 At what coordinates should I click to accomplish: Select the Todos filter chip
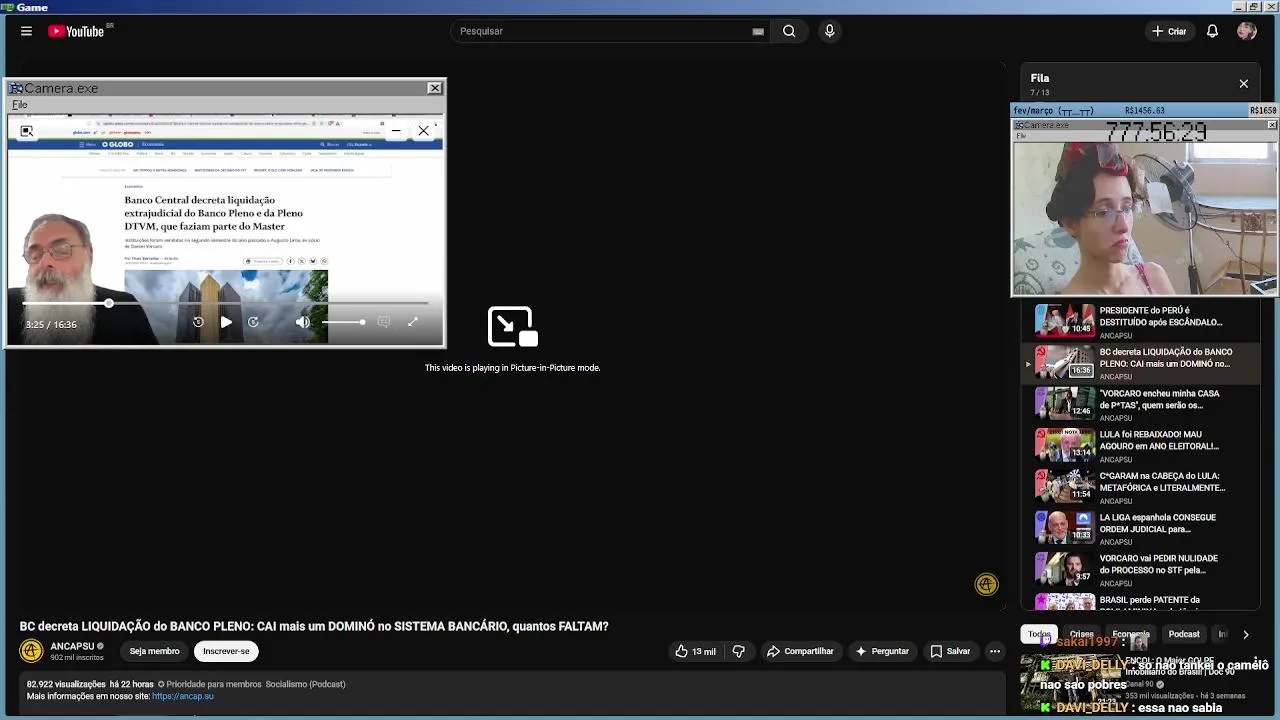pos(1039,634)
